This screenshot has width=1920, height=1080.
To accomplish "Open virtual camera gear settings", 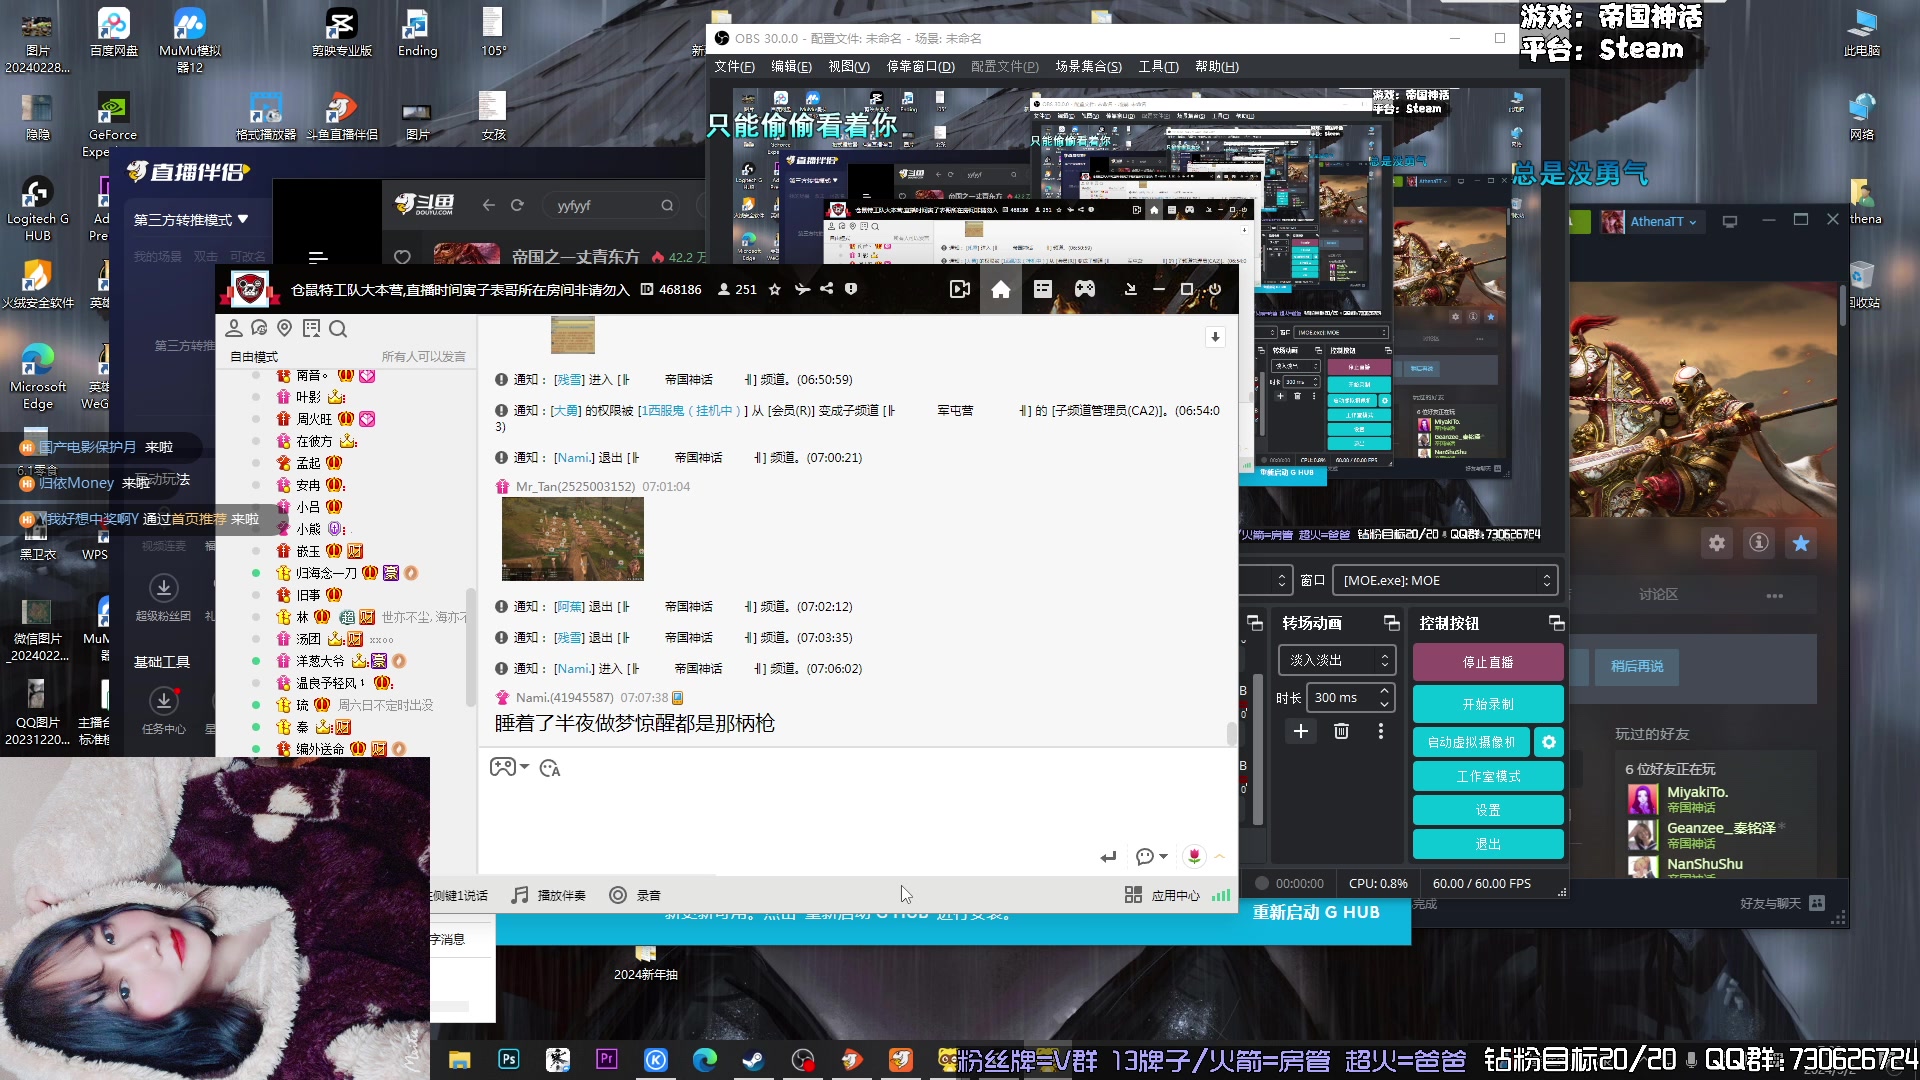I will [1549, 742].
